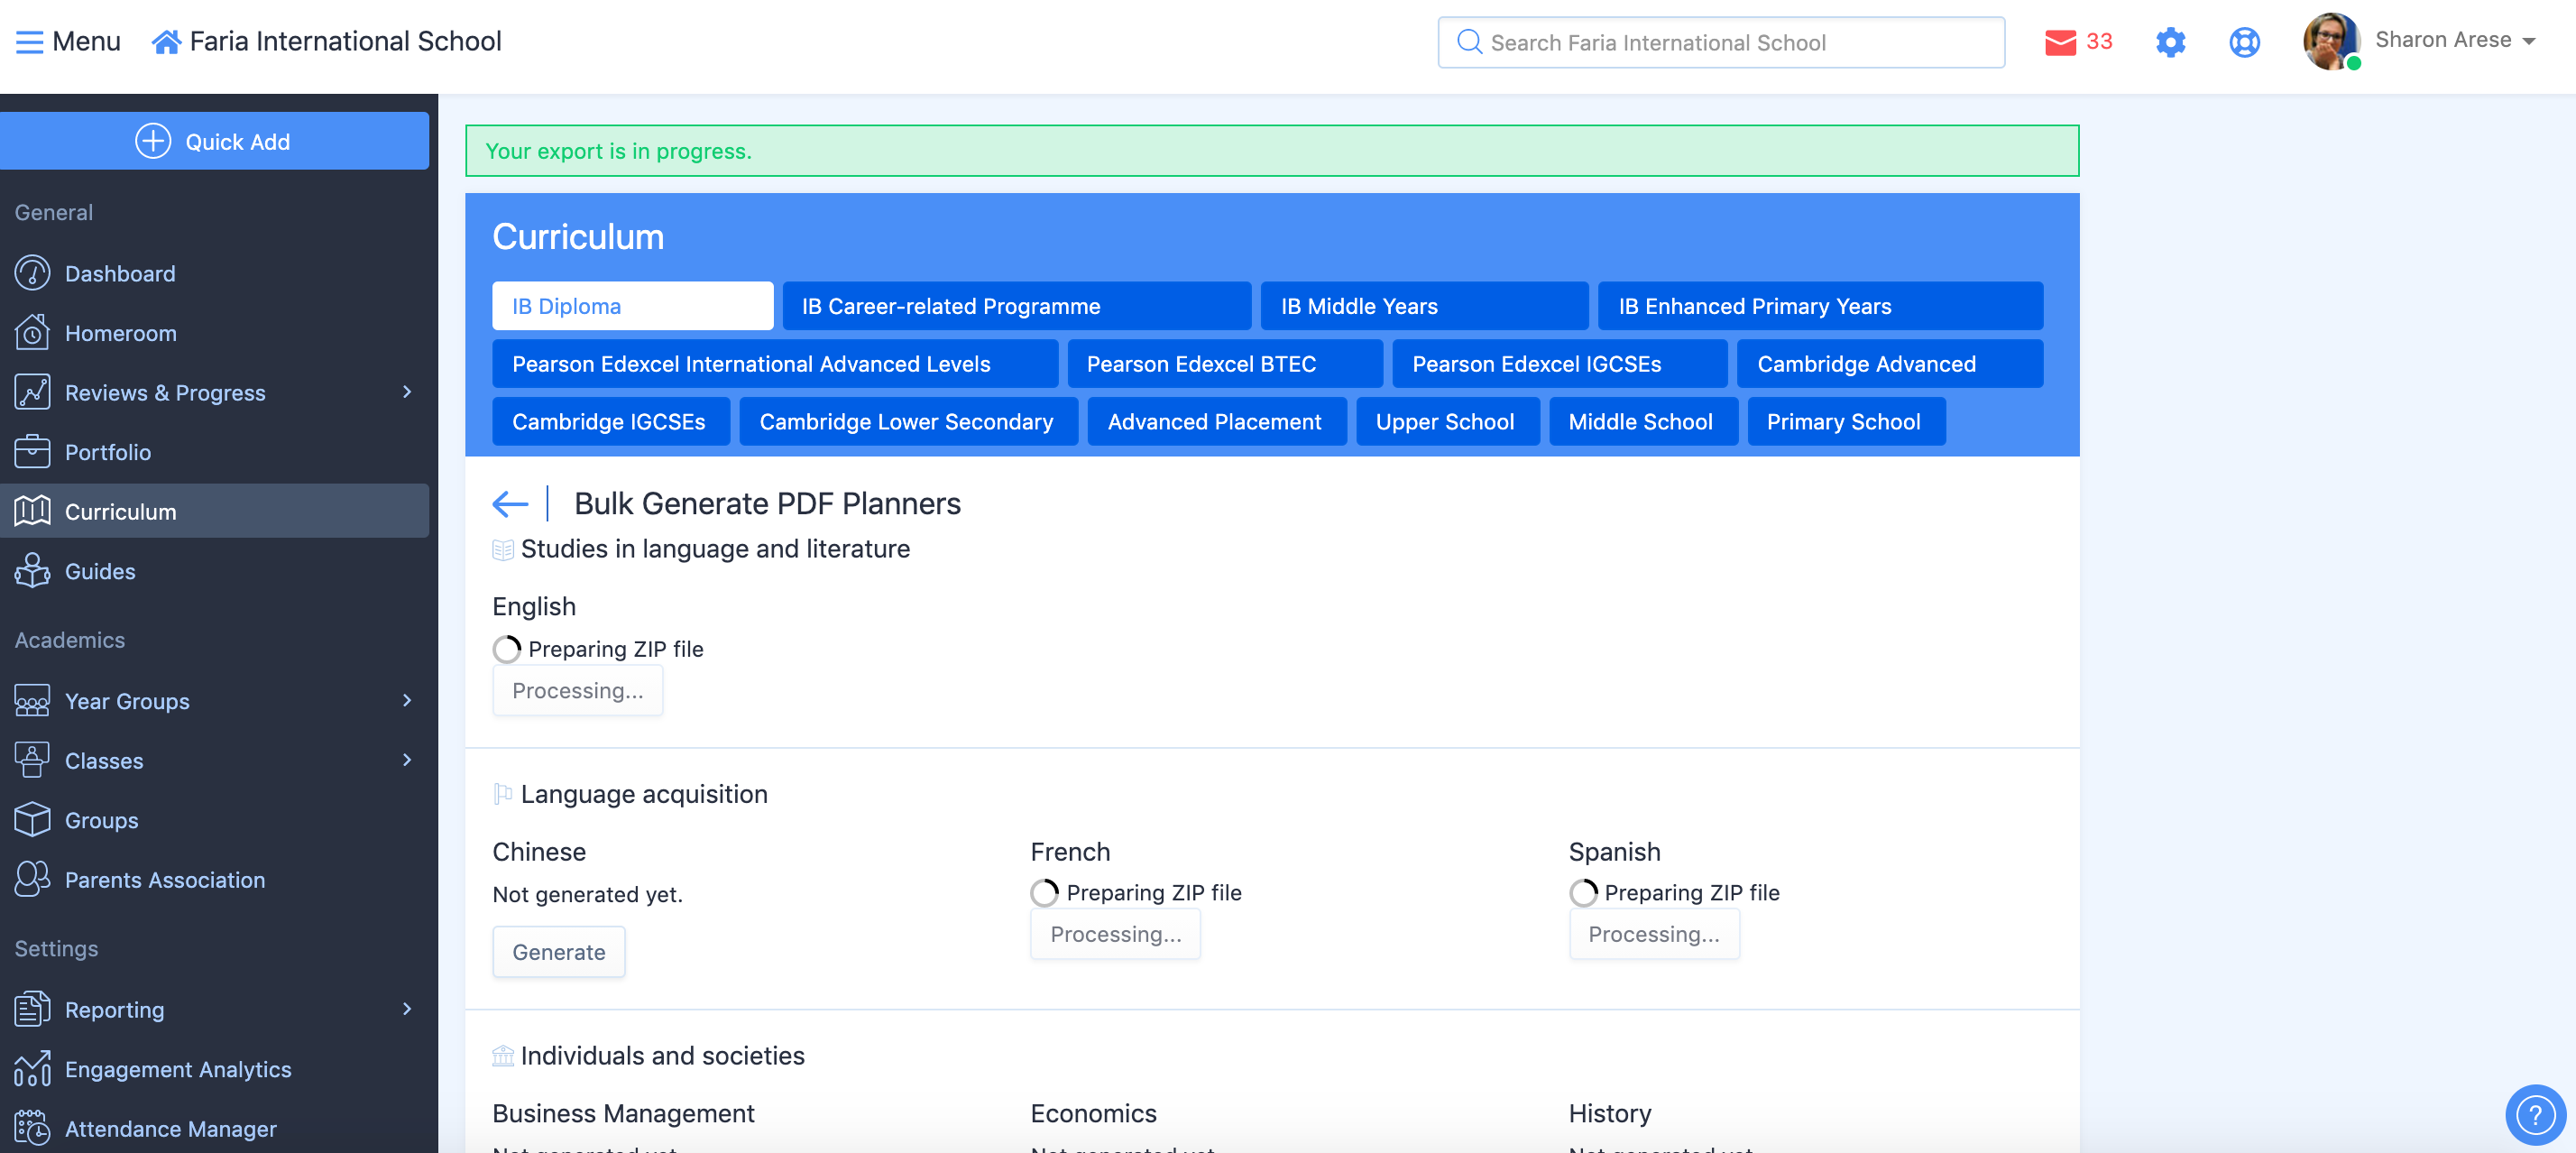Open Dashboard from the sidebar
This screenshot has width=2576, height=1153.
120,273
